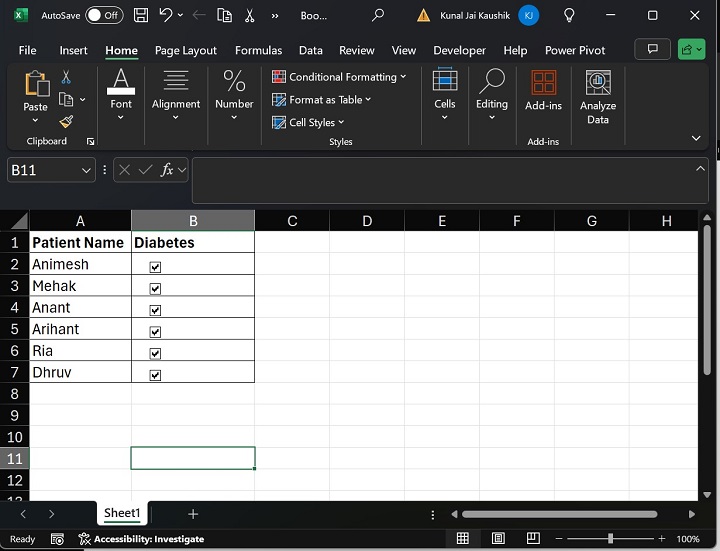The image size is (720, 551).
Task: Open the search magnifier in title bar
Action: point(377,15)
